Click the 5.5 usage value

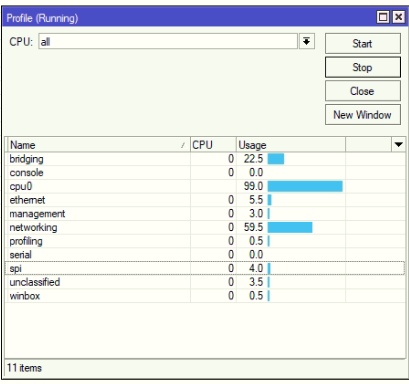256,200
